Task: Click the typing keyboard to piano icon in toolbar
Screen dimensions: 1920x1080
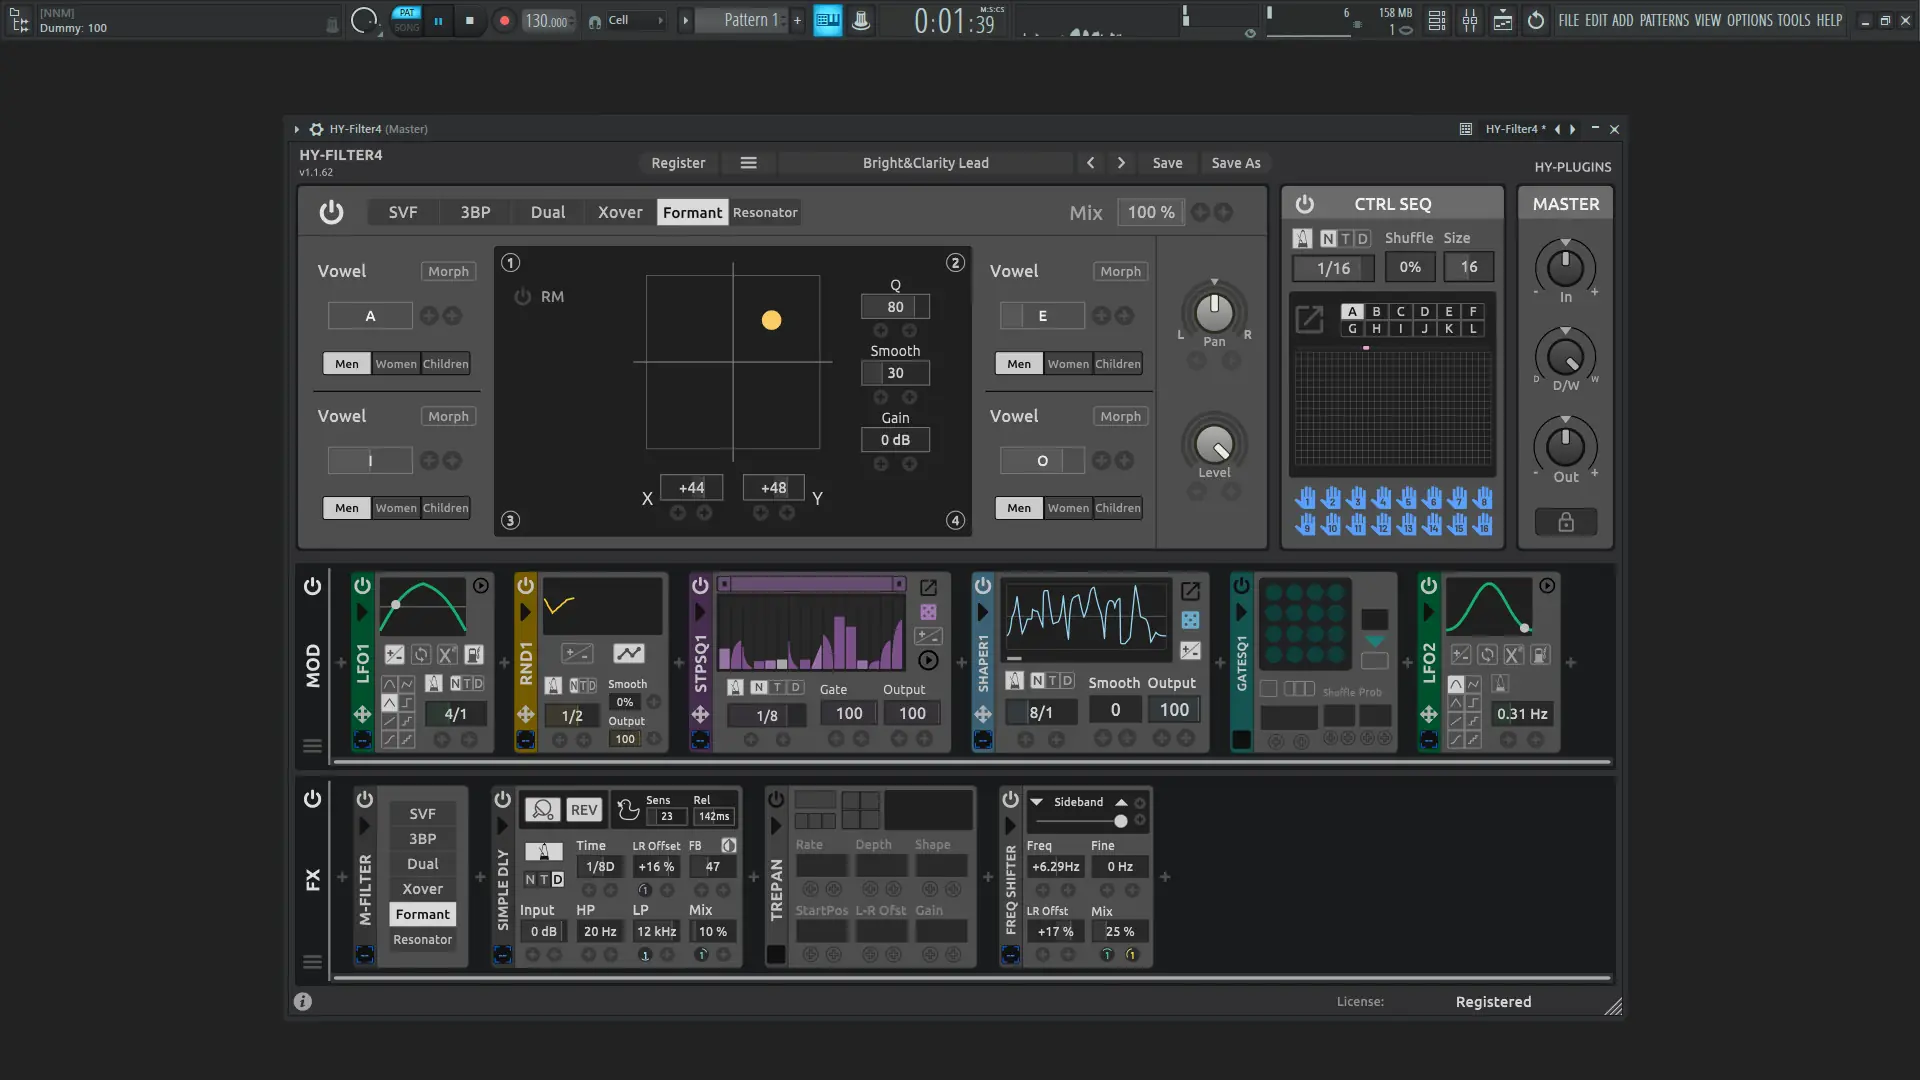Action: [x=828, y=20]
